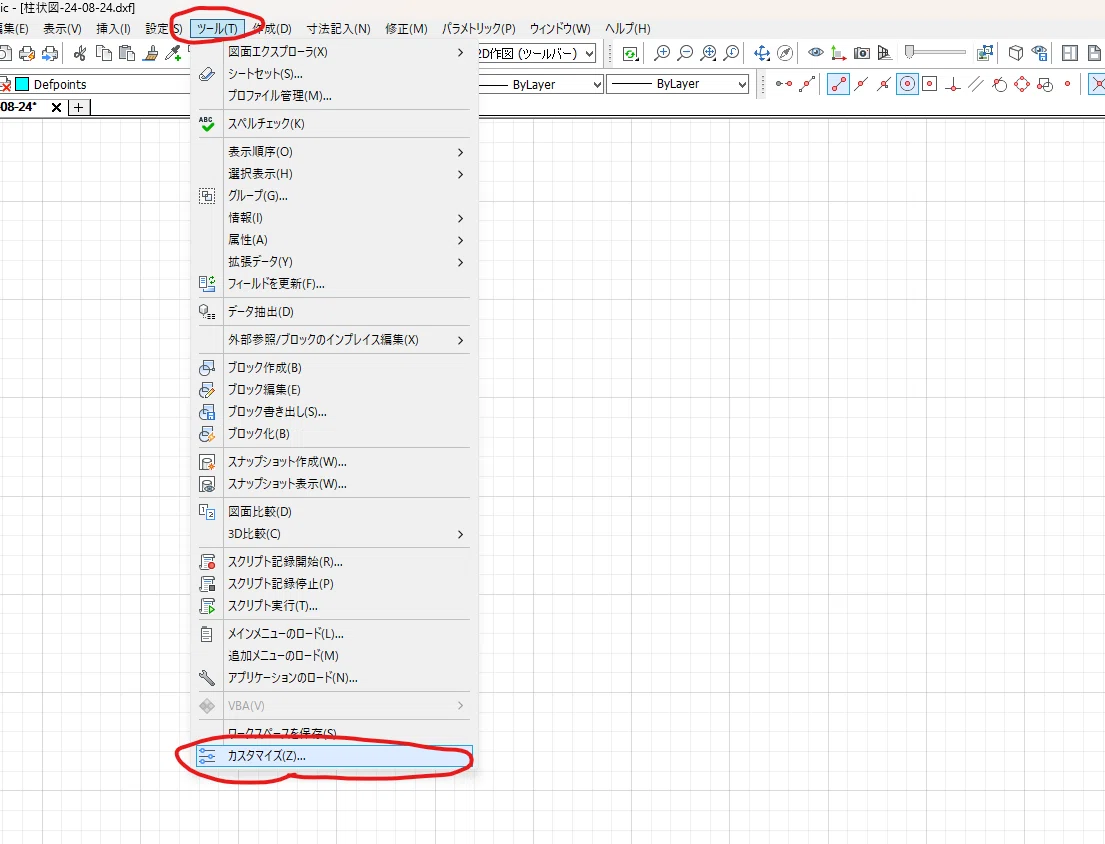The image size is (1105, 844).
Task: Open the 2D作図 workspace dropdown
Action: [537, 54]
